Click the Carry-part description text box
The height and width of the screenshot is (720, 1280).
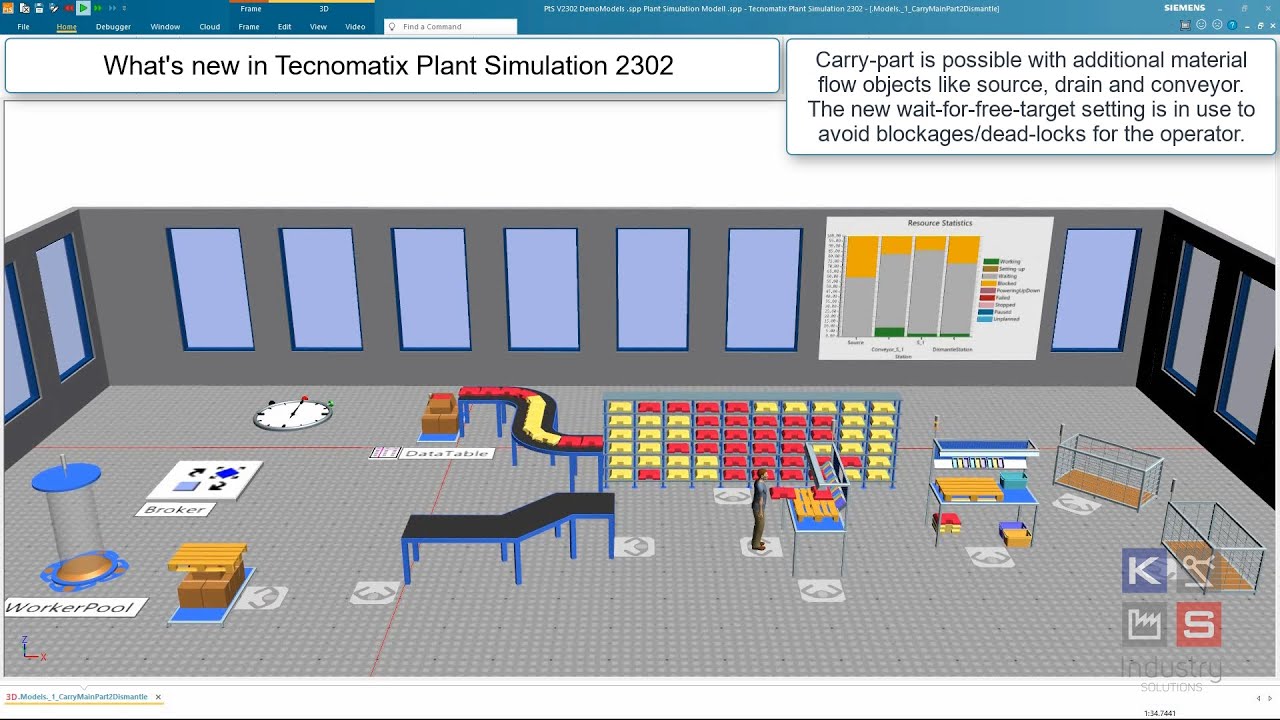[1031, 96]
